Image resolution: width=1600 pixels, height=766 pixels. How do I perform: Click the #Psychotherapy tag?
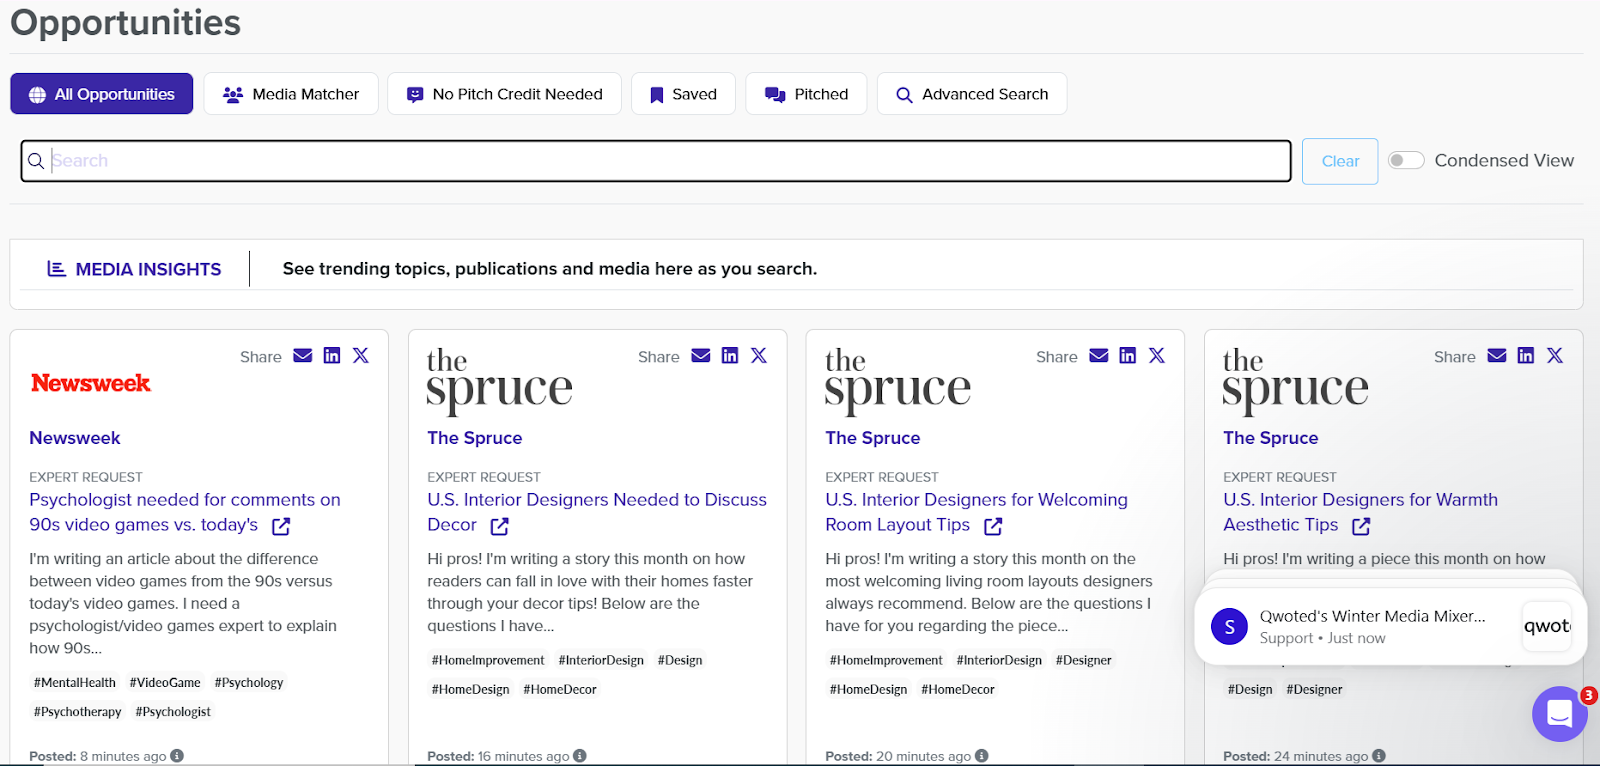click(78, 712)
